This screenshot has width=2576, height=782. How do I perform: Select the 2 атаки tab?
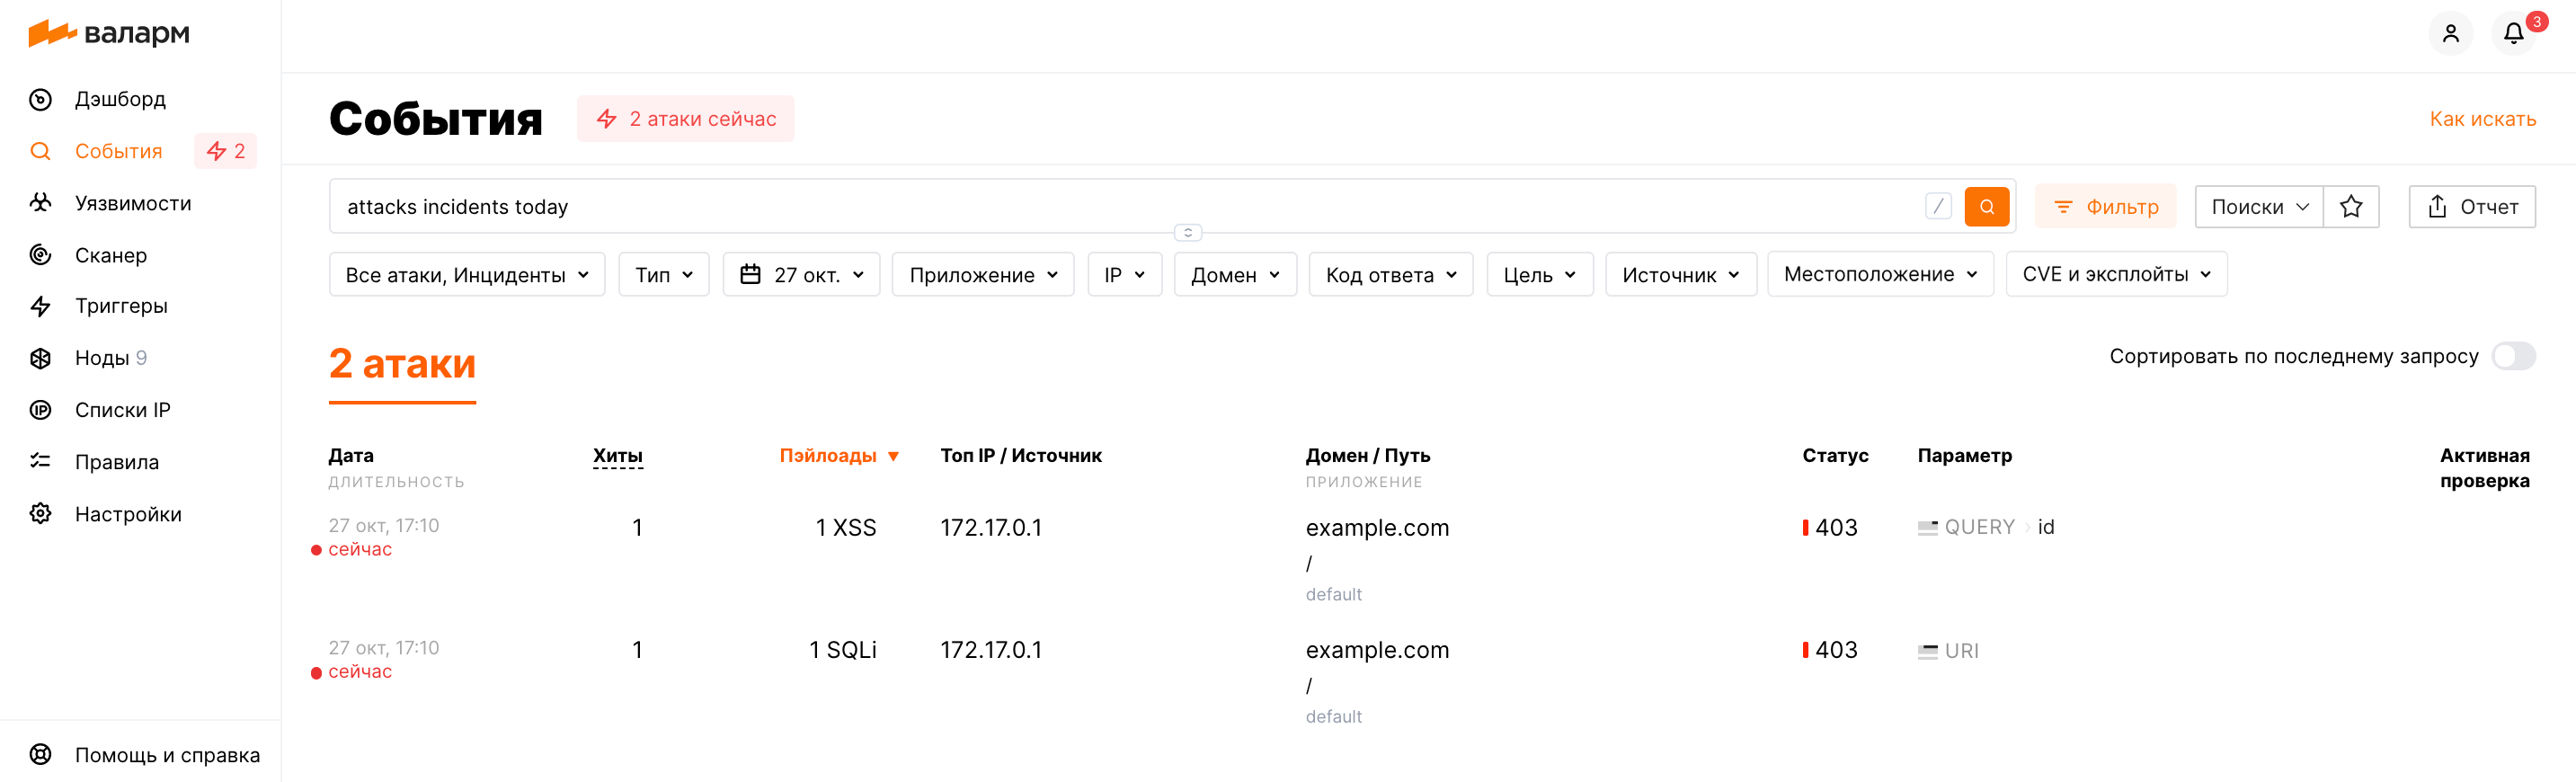[402, 364]
